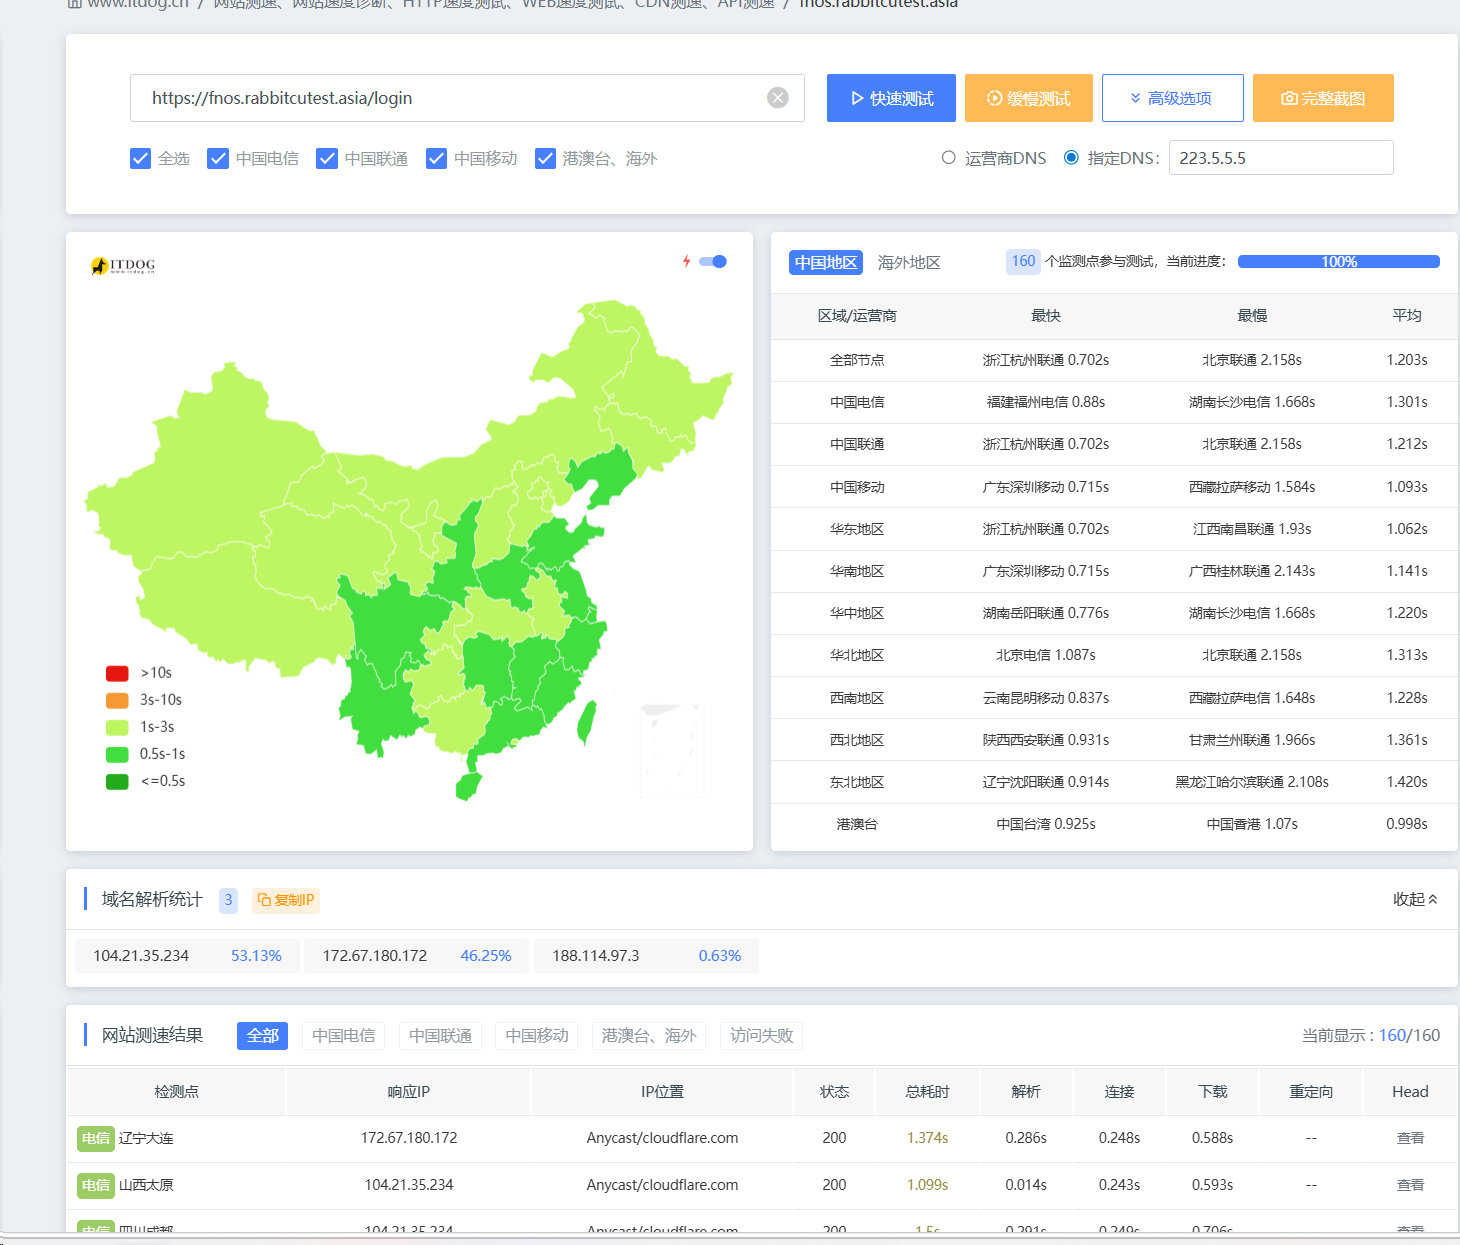Click the 电信 badge for 辽宁大连
The height and width of the screenshot is (1245, 1460).
96,1138
